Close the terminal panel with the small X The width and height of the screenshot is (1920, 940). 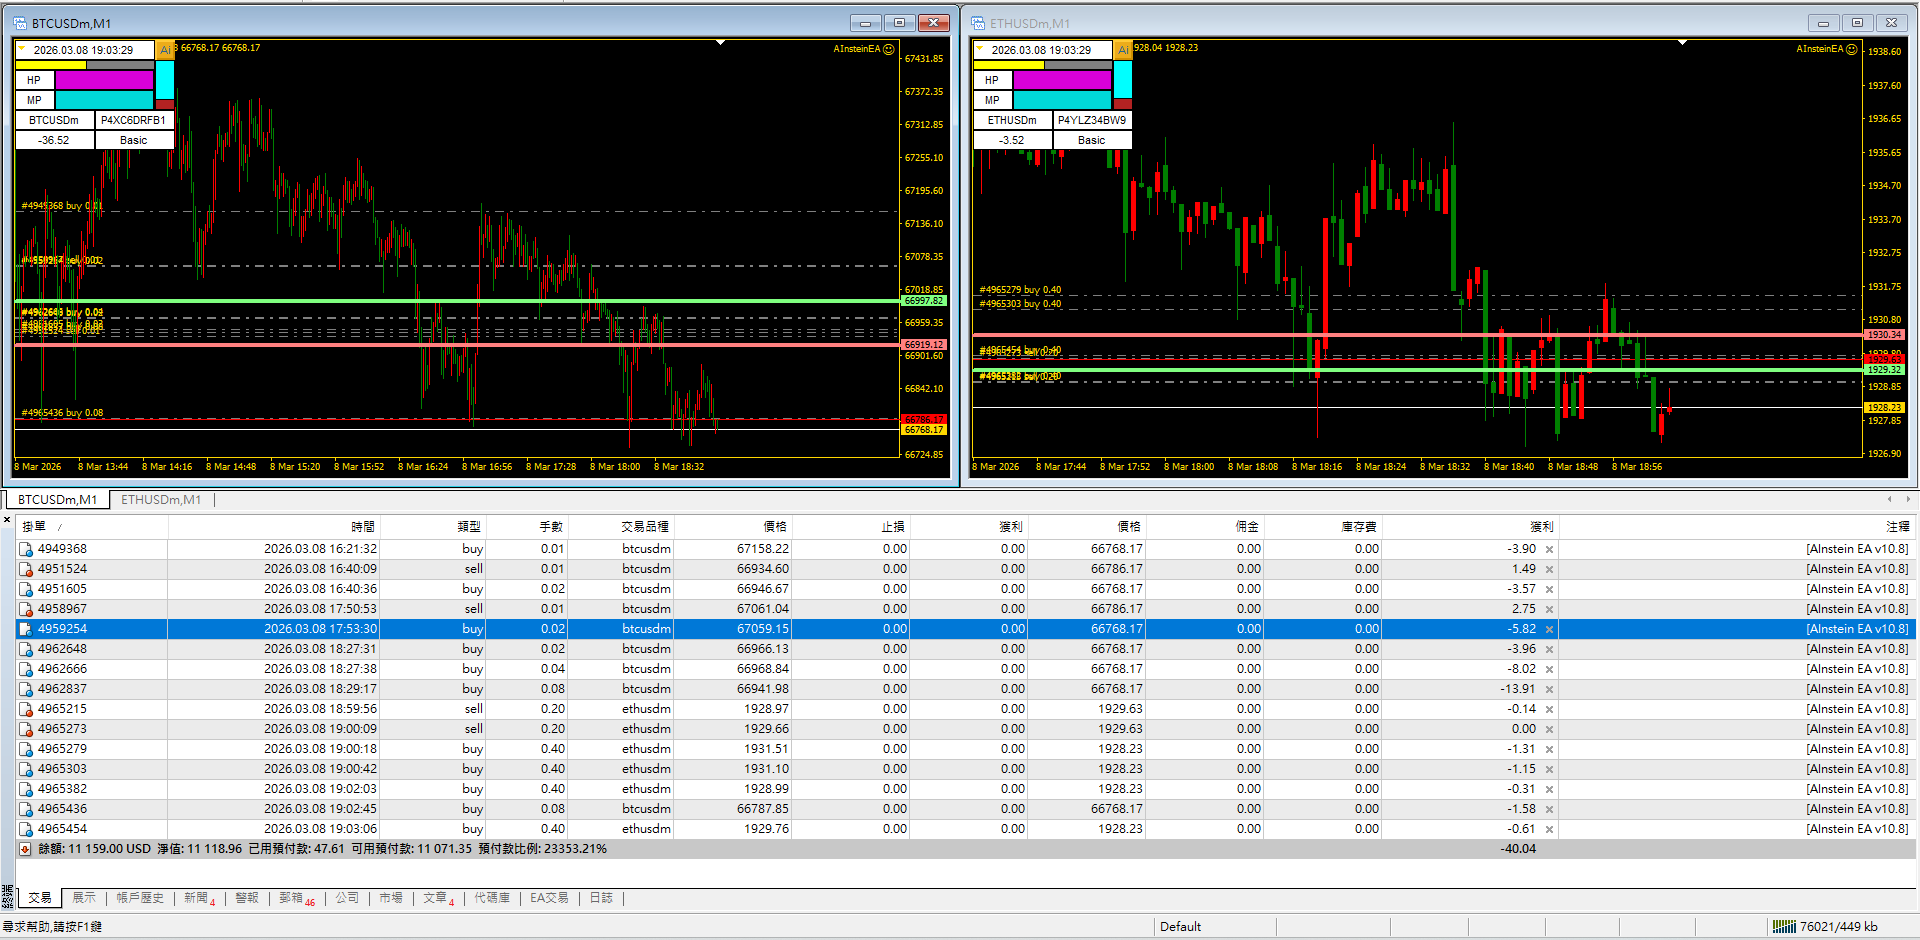tap(7, 519)
